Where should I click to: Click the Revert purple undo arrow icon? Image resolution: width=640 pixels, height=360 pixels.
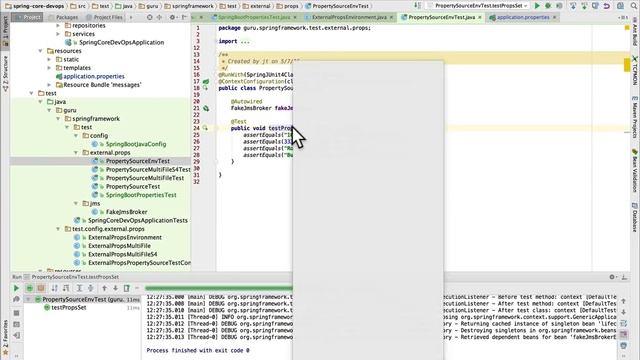click(607, 6)
